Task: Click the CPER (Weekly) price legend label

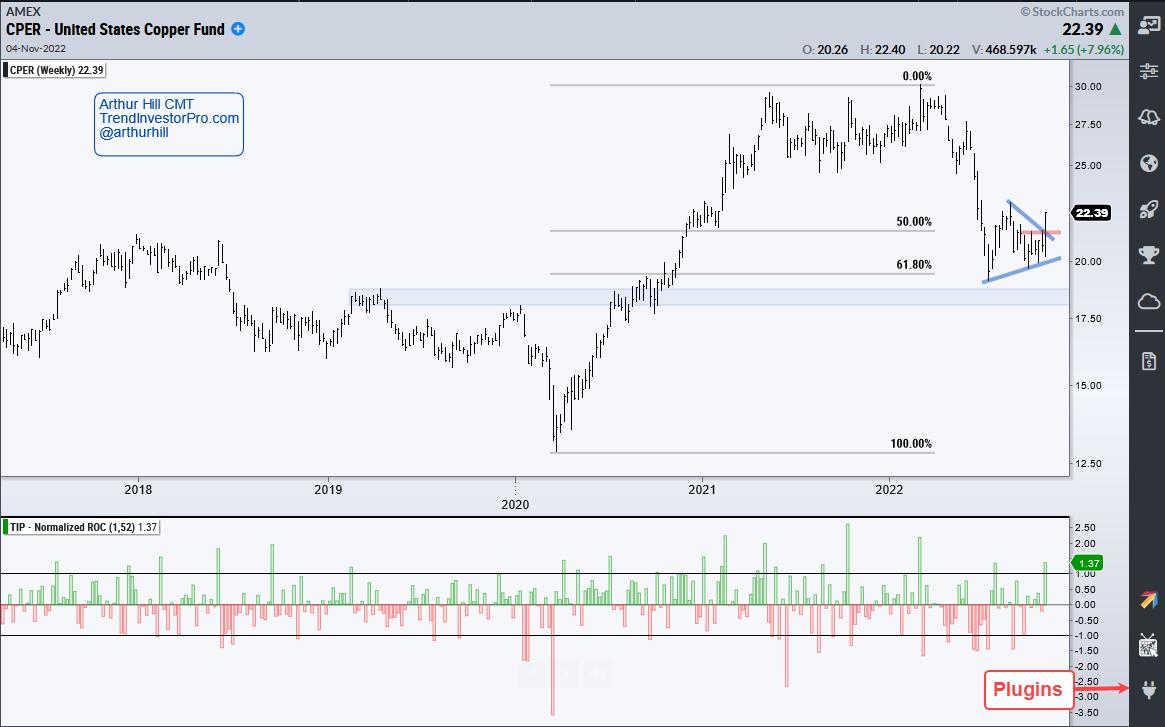Action: (x=56, y=70)
